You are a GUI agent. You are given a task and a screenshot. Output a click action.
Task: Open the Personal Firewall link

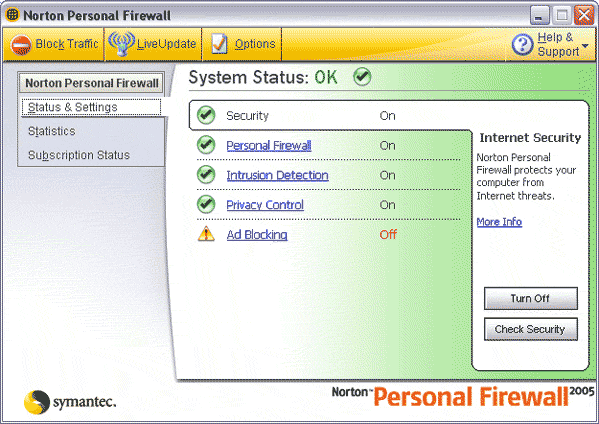pyautogui.click(x=269, y=146)
